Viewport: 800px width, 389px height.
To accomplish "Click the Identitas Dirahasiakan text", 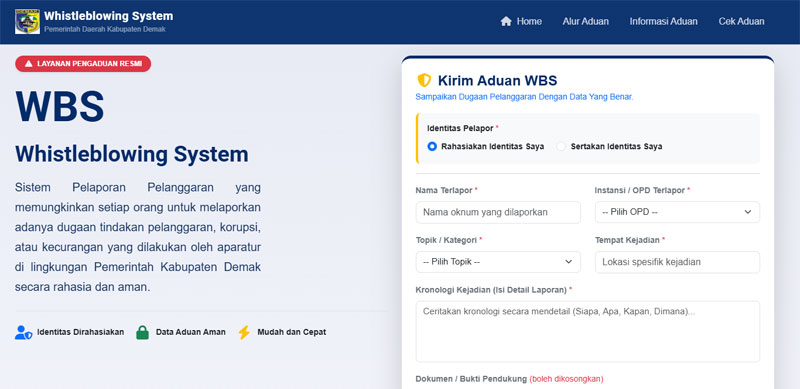I will pos(81,332).
